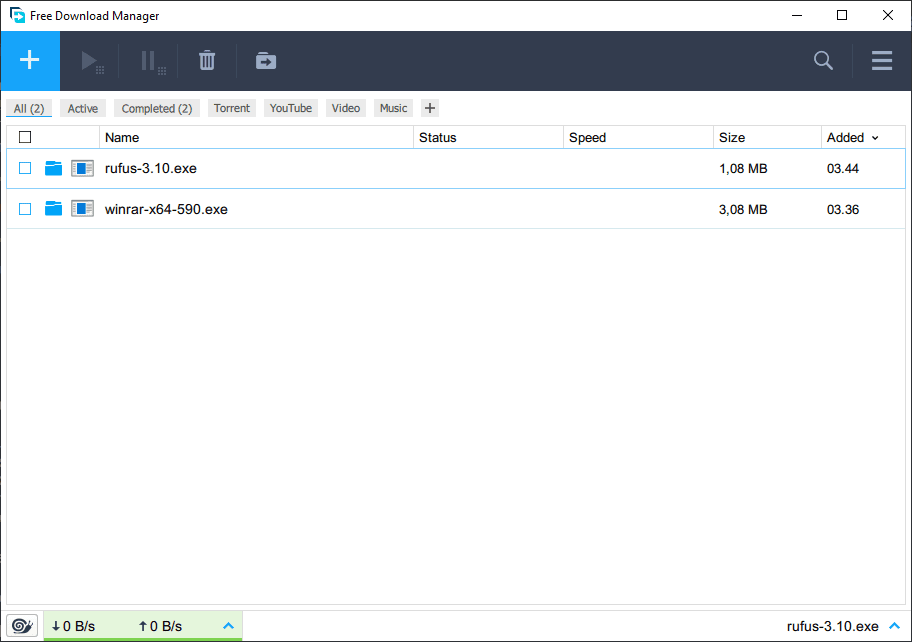Screen dimensions: 912x642
Task: Select the YouTube filter tab
Action: [291, 108]
